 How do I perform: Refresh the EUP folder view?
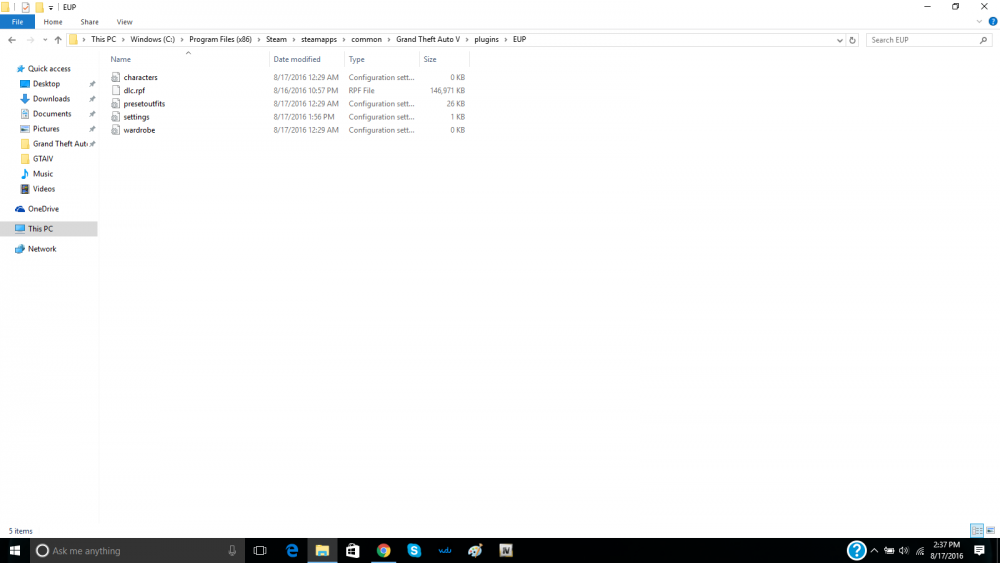tap(852, 40)
